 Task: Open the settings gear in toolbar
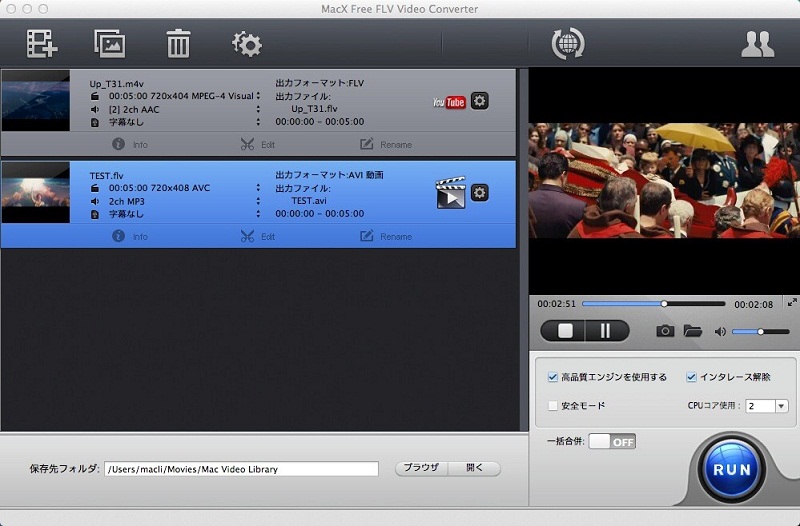pos(247,44)
